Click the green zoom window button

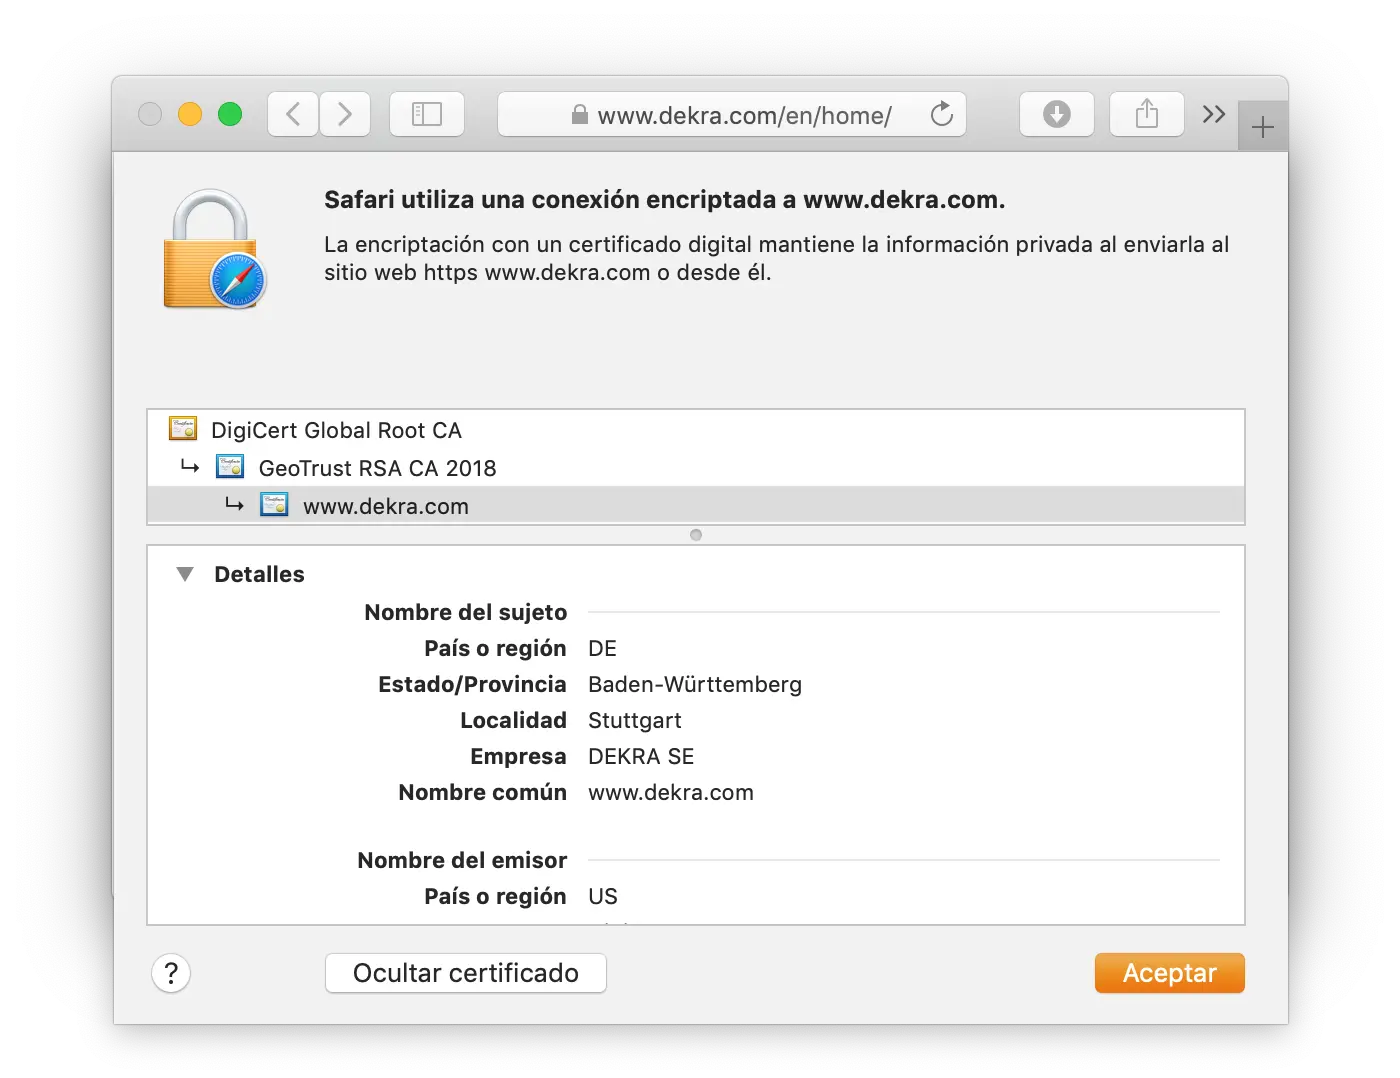pos(230,114)
